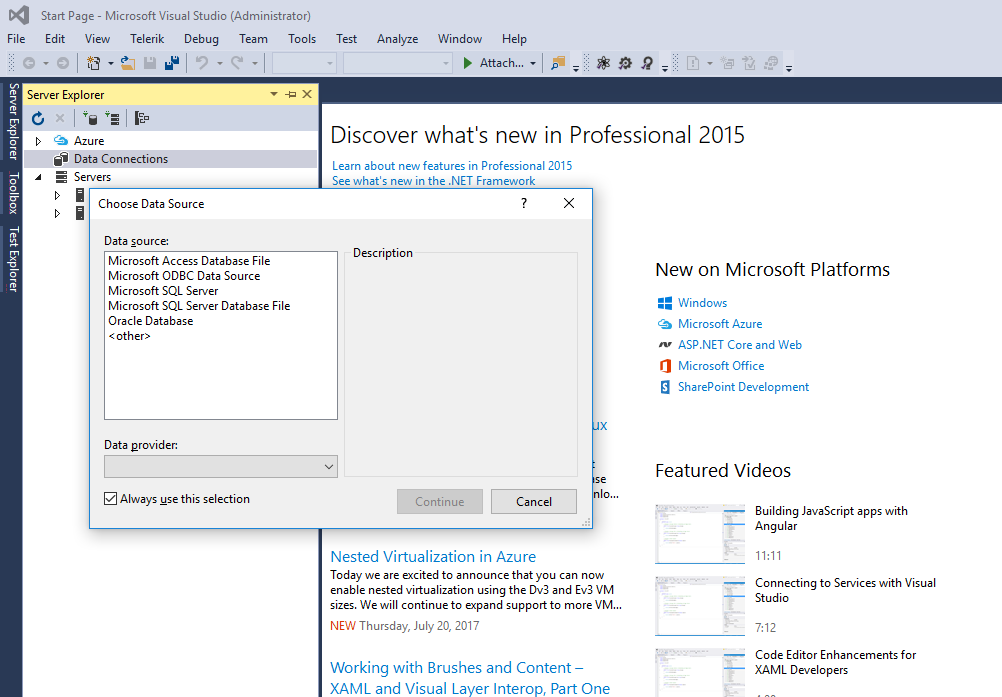Viewport: 1002px width, 697px height.
Task: Uncheck Always use this selection checkbox
Action: (111, 499)
